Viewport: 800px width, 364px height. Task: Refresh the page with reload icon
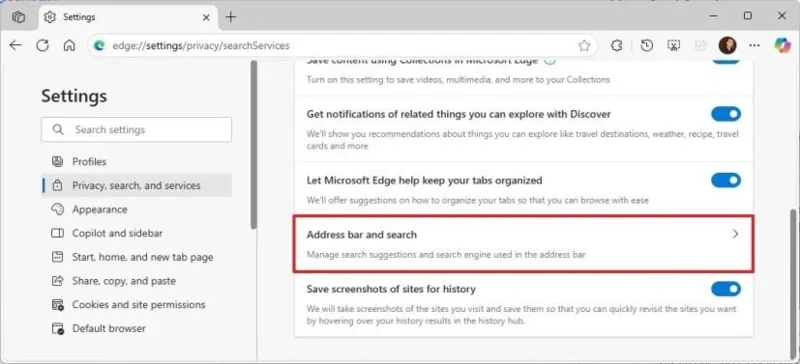coord(42,45)
